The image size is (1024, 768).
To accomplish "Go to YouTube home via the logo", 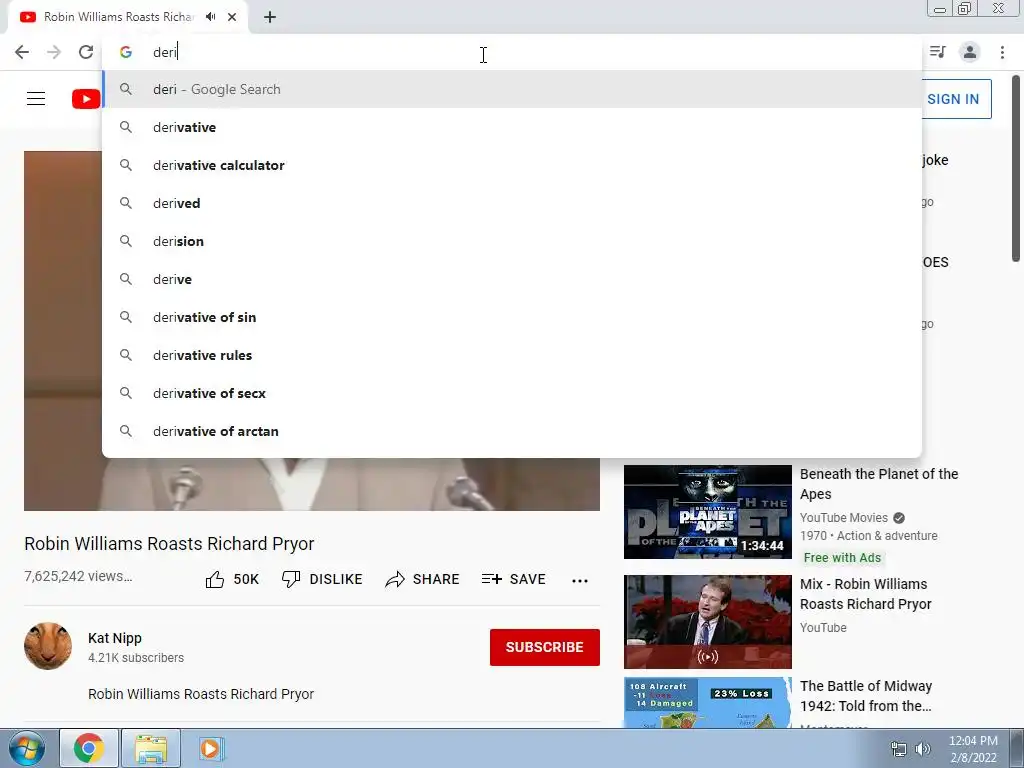I will pyautogui.click(x=86, y=99).
